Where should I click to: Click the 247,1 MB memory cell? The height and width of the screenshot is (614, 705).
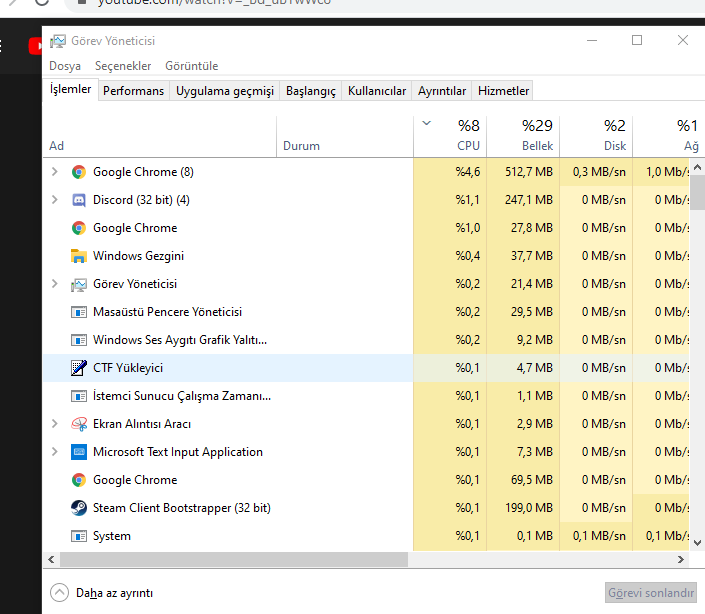coord(523,200)
